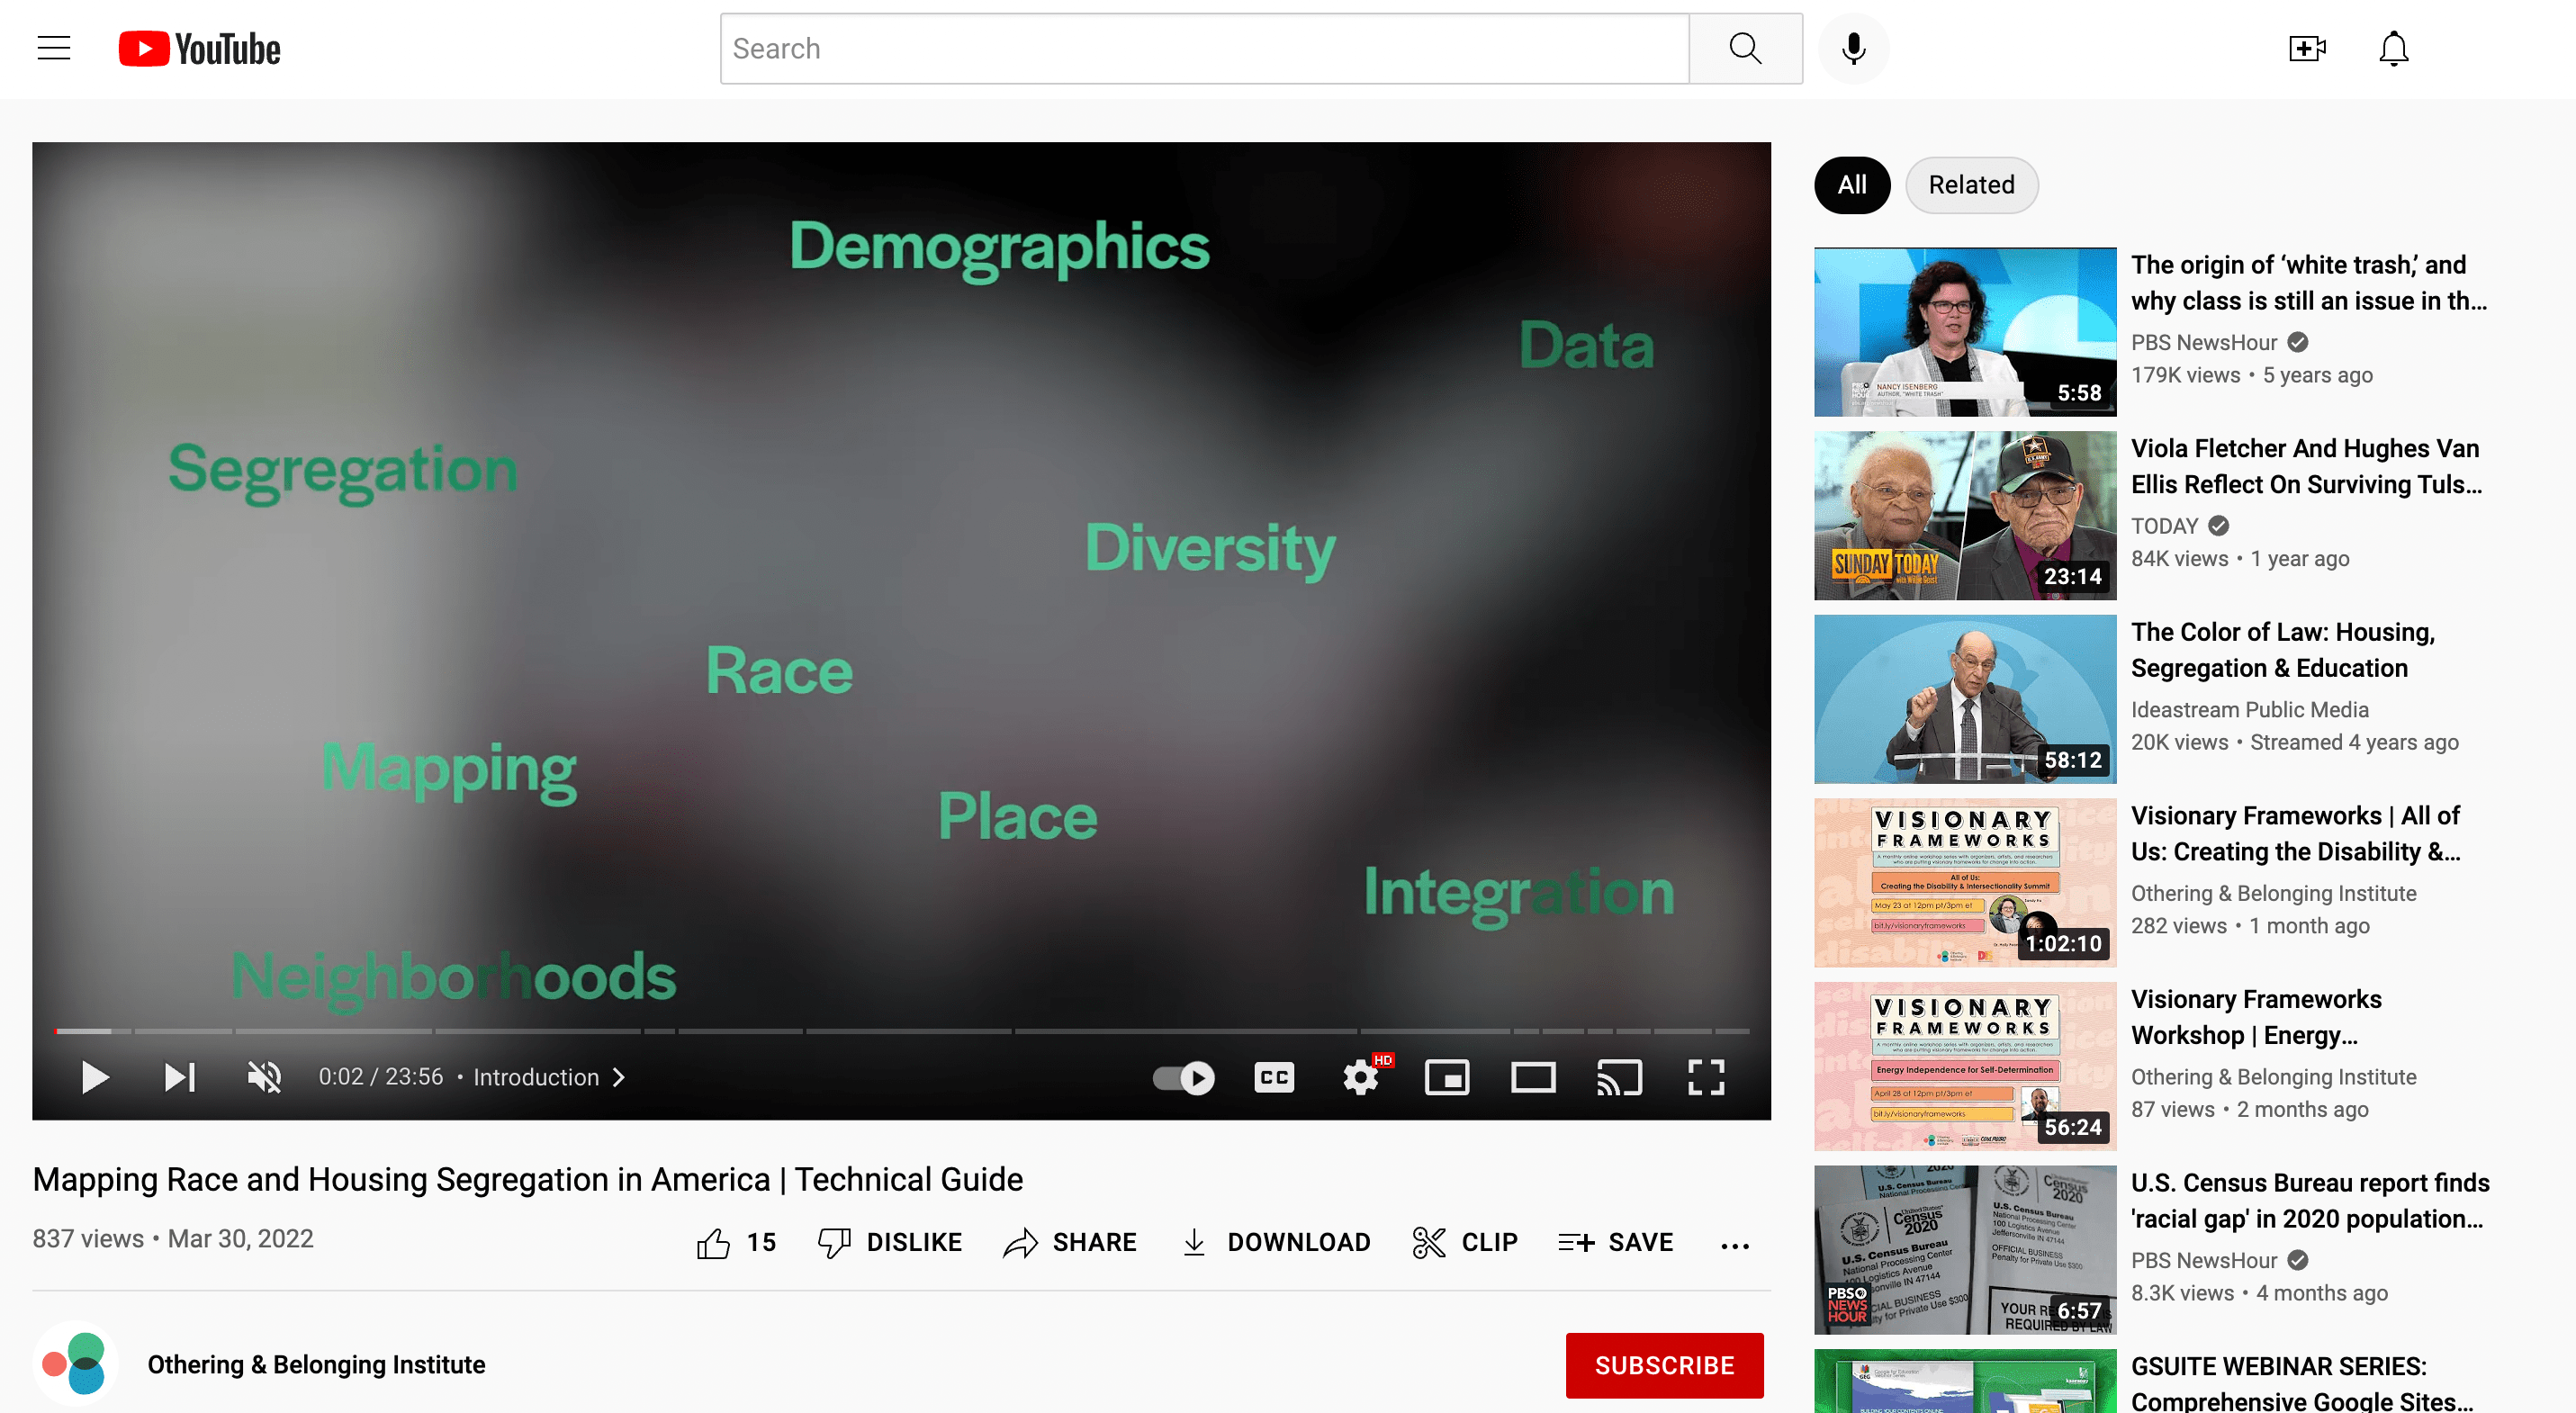Enable miniplayer mode
2576x1413 pixels.
1446,1077
